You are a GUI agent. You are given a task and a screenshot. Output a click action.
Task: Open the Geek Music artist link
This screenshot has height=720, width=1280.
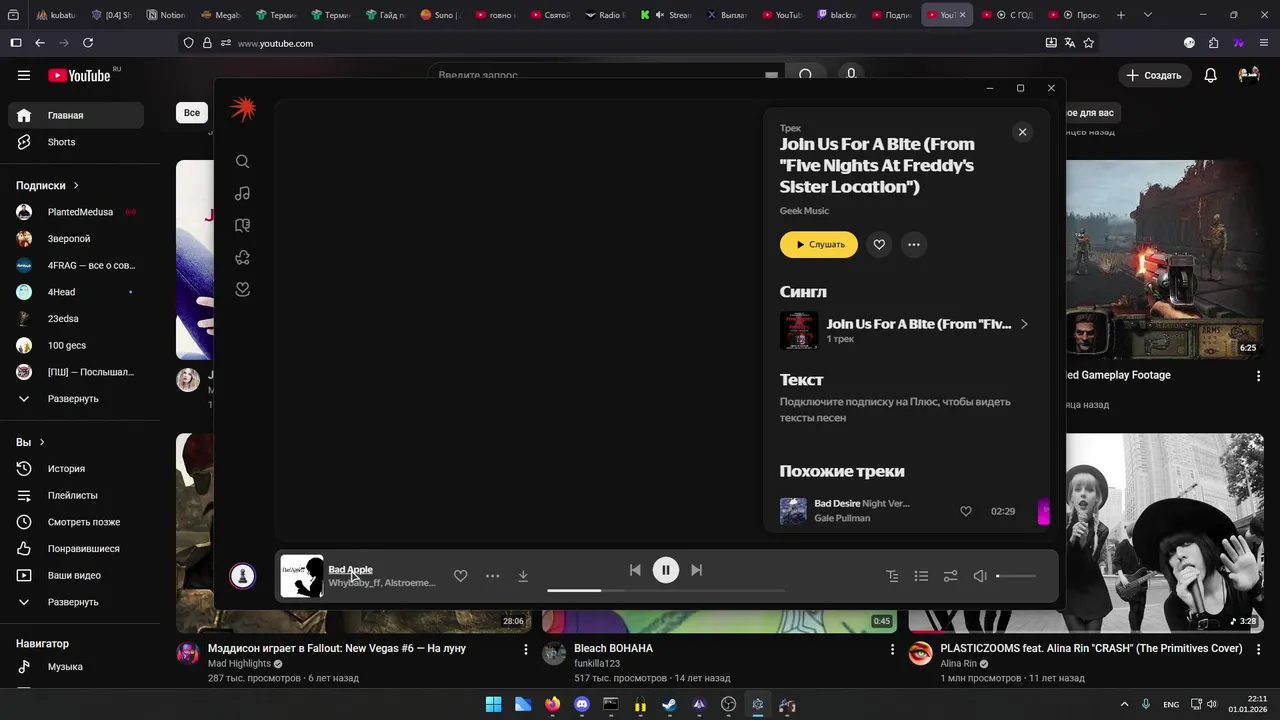coord(804,211)
